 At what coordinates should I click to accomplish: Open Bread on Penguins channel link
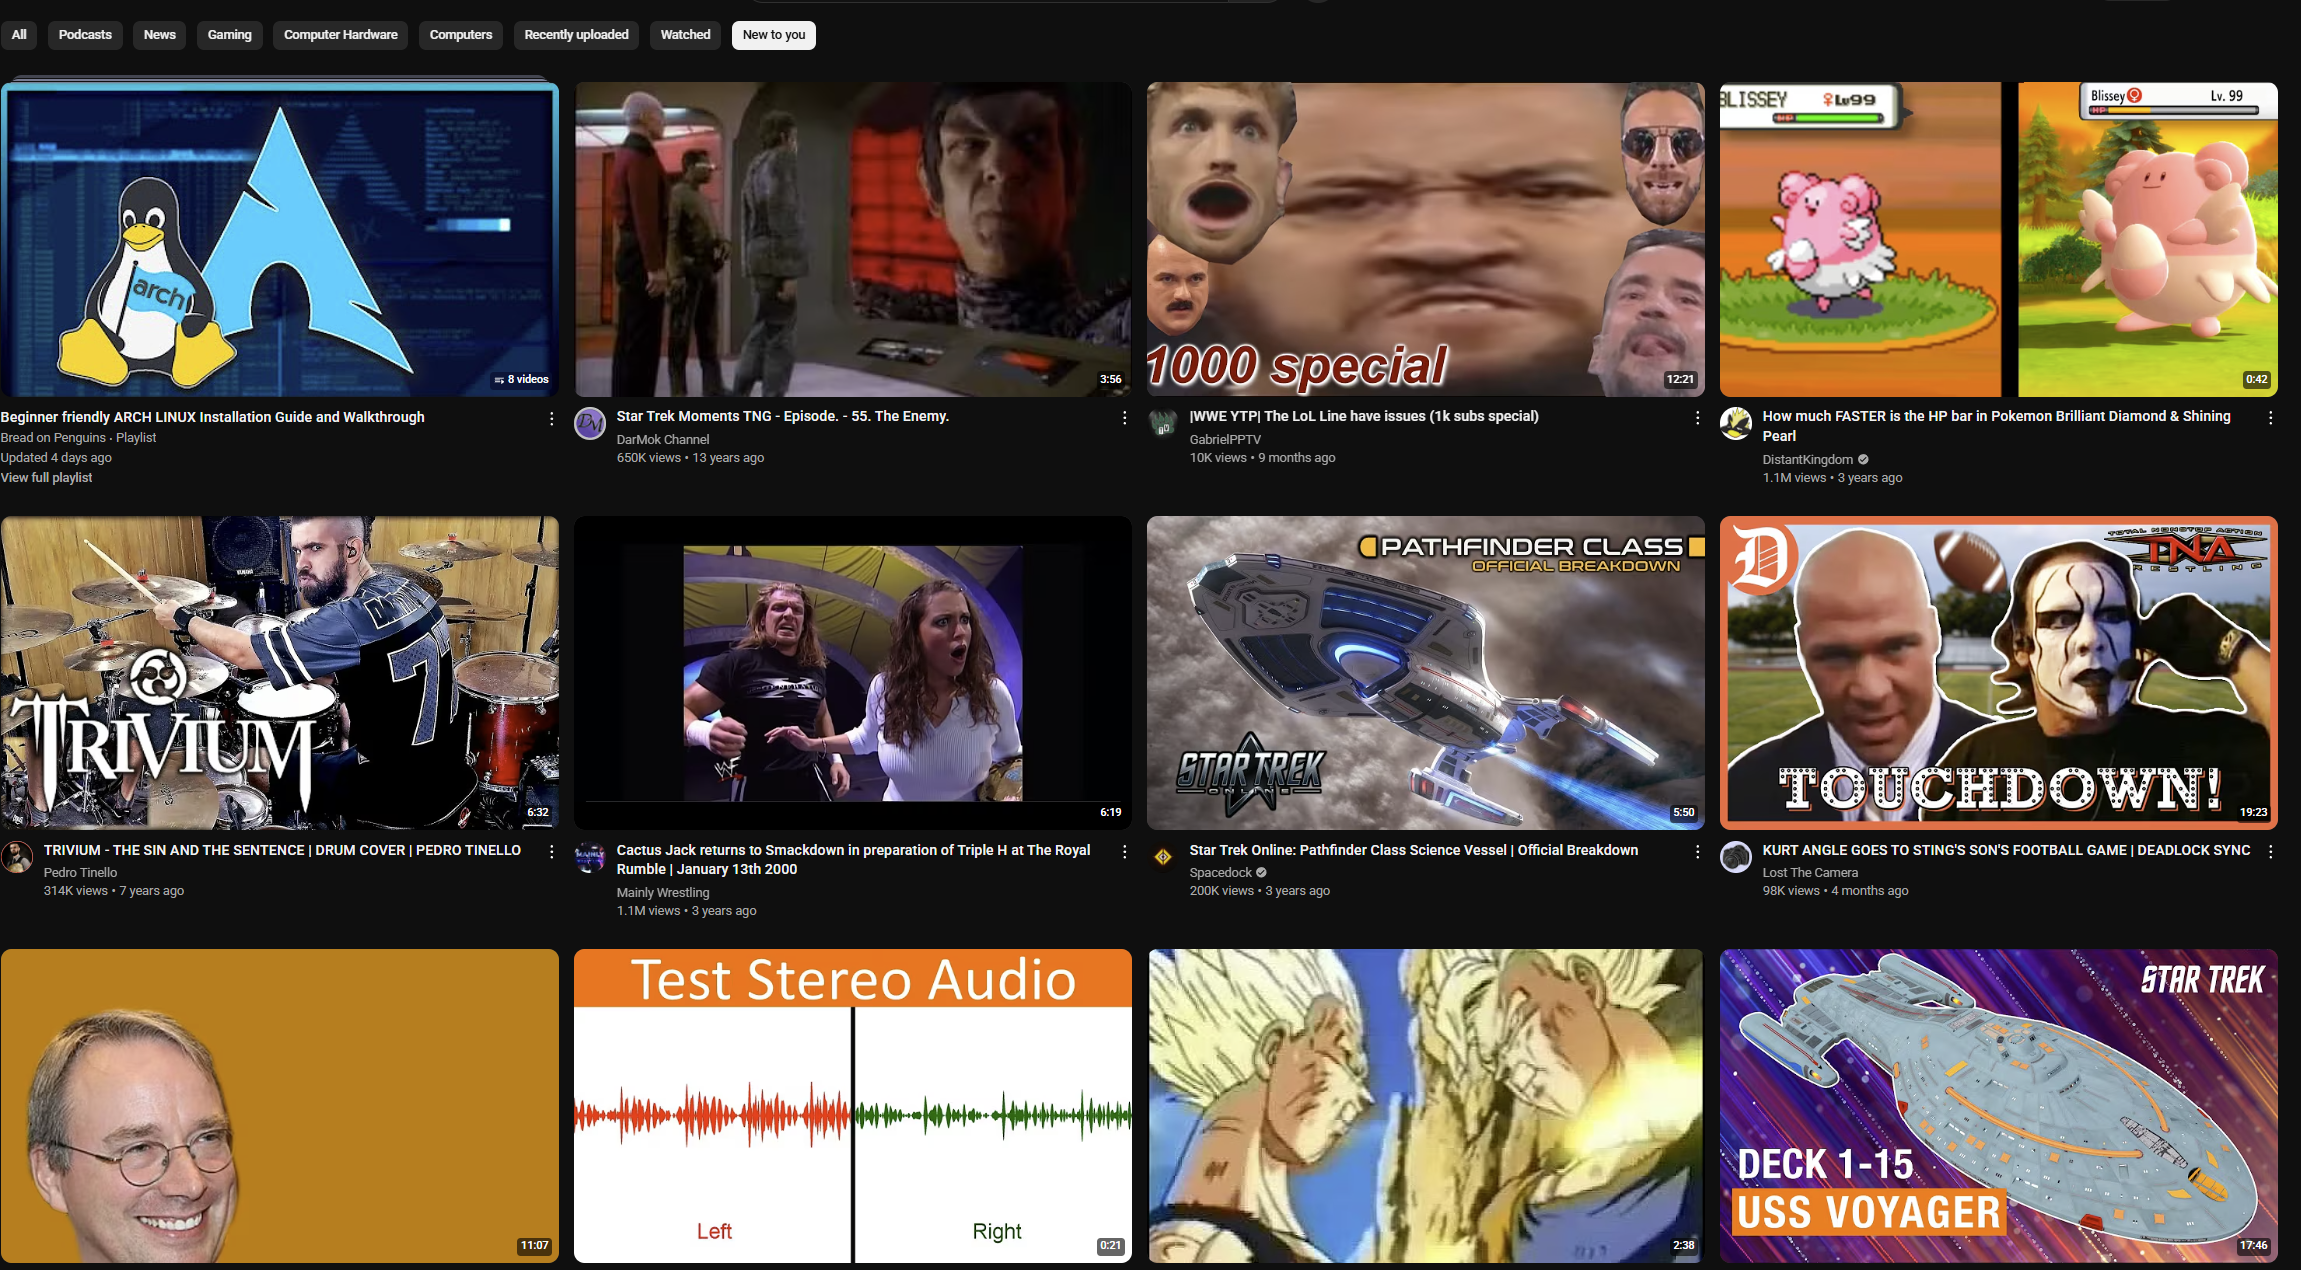coord(53,438)
